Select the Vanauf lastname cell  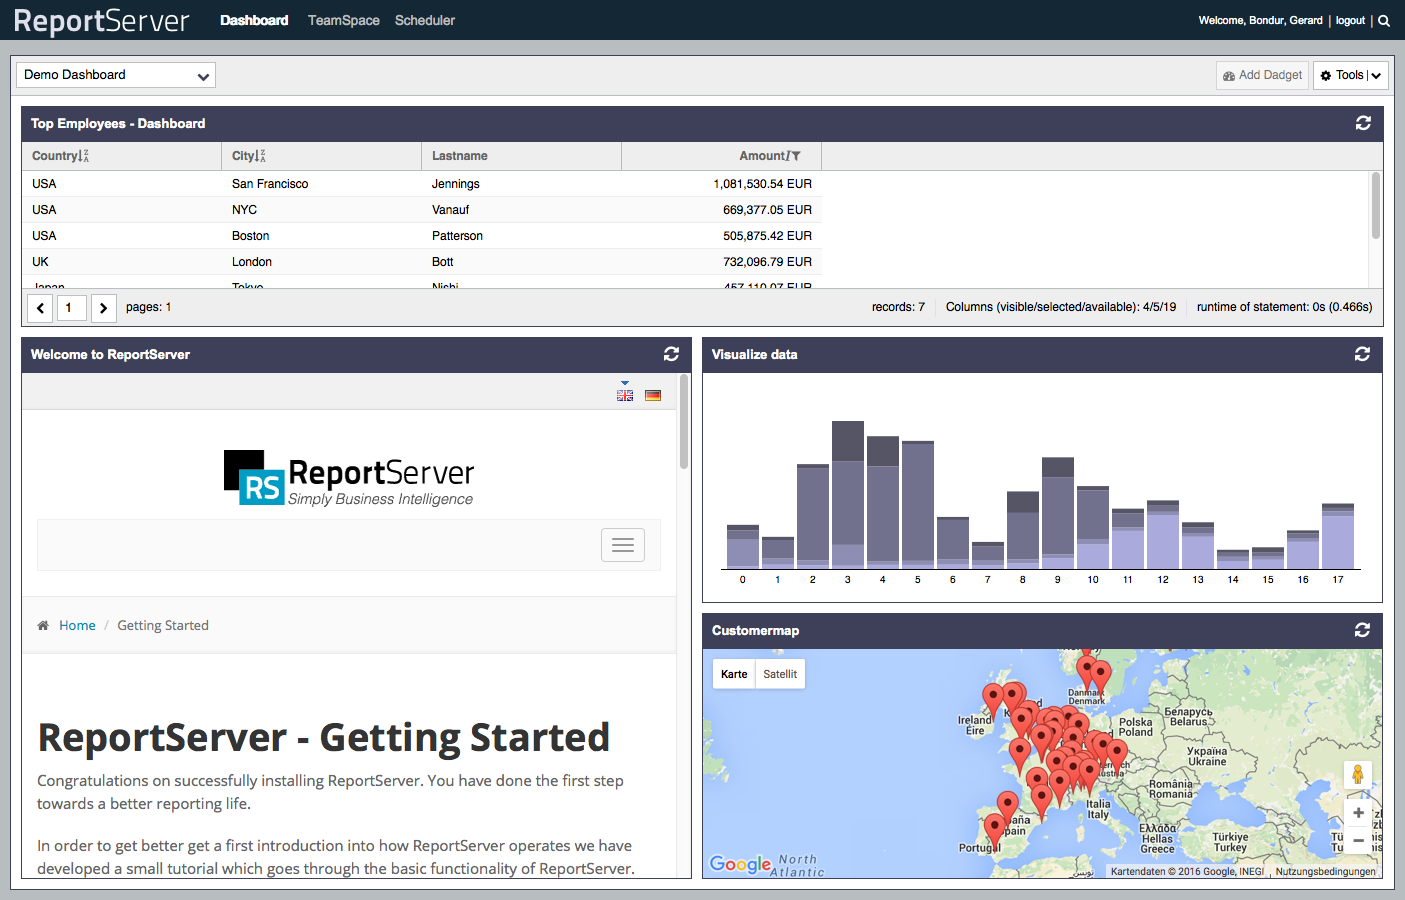[521, 210]
